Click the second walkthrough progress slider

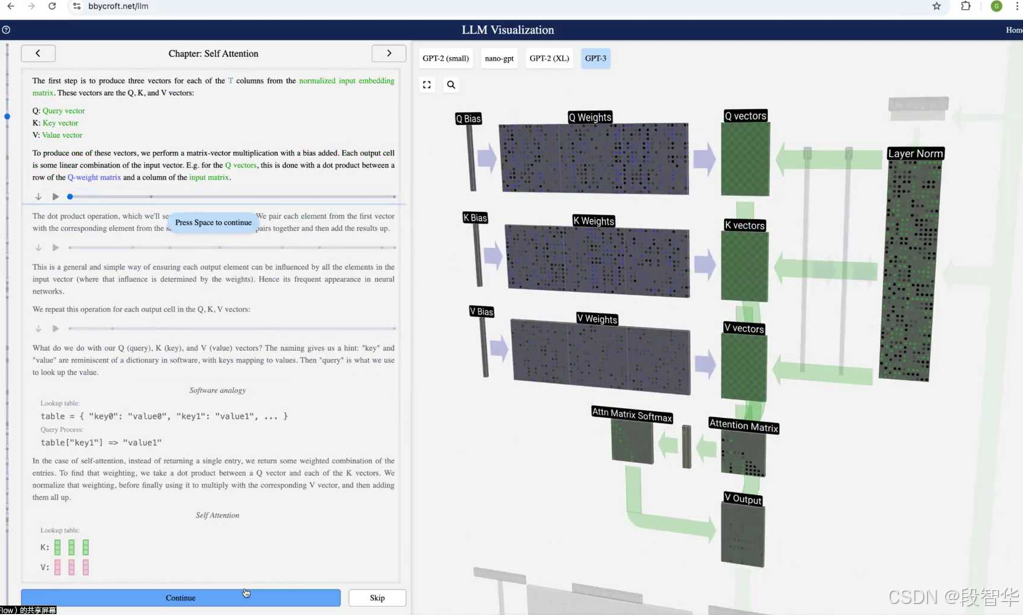coord(232,248)
